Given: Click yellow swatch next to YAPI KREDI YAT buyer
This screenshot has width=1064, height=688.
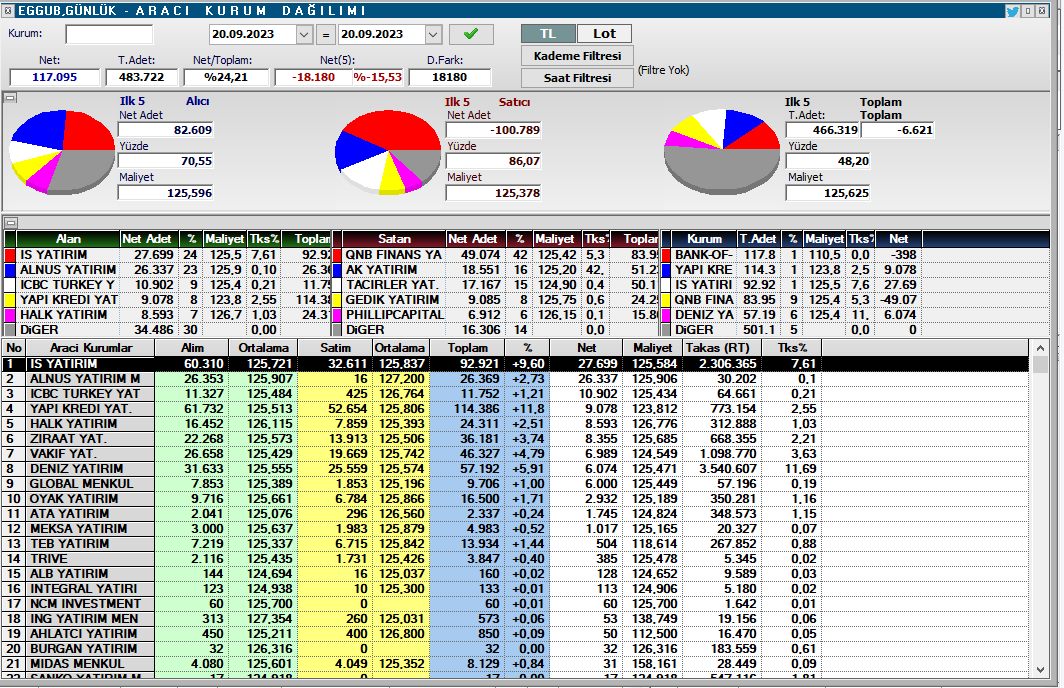Looking at the screenshot, I should click(10, 300).
